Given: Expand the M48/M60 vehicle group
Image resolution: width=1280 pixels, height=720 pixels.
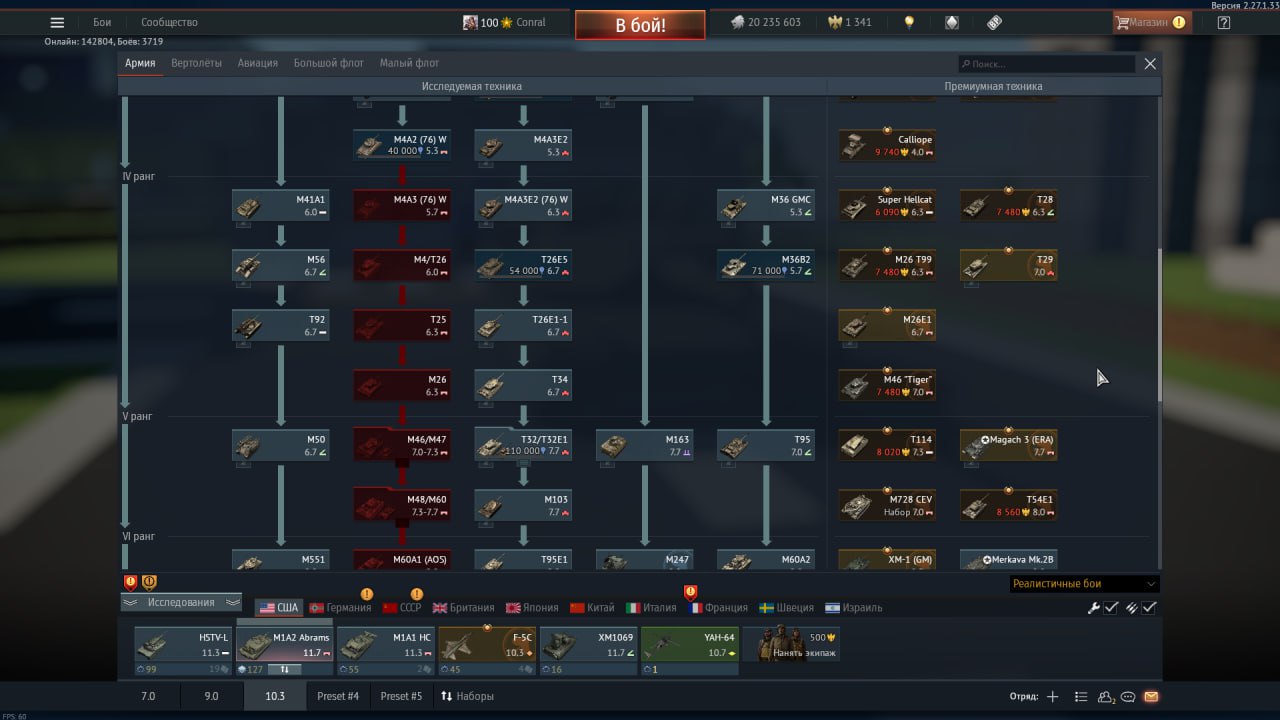Looking at the screenshot, I should pos(402,506).
